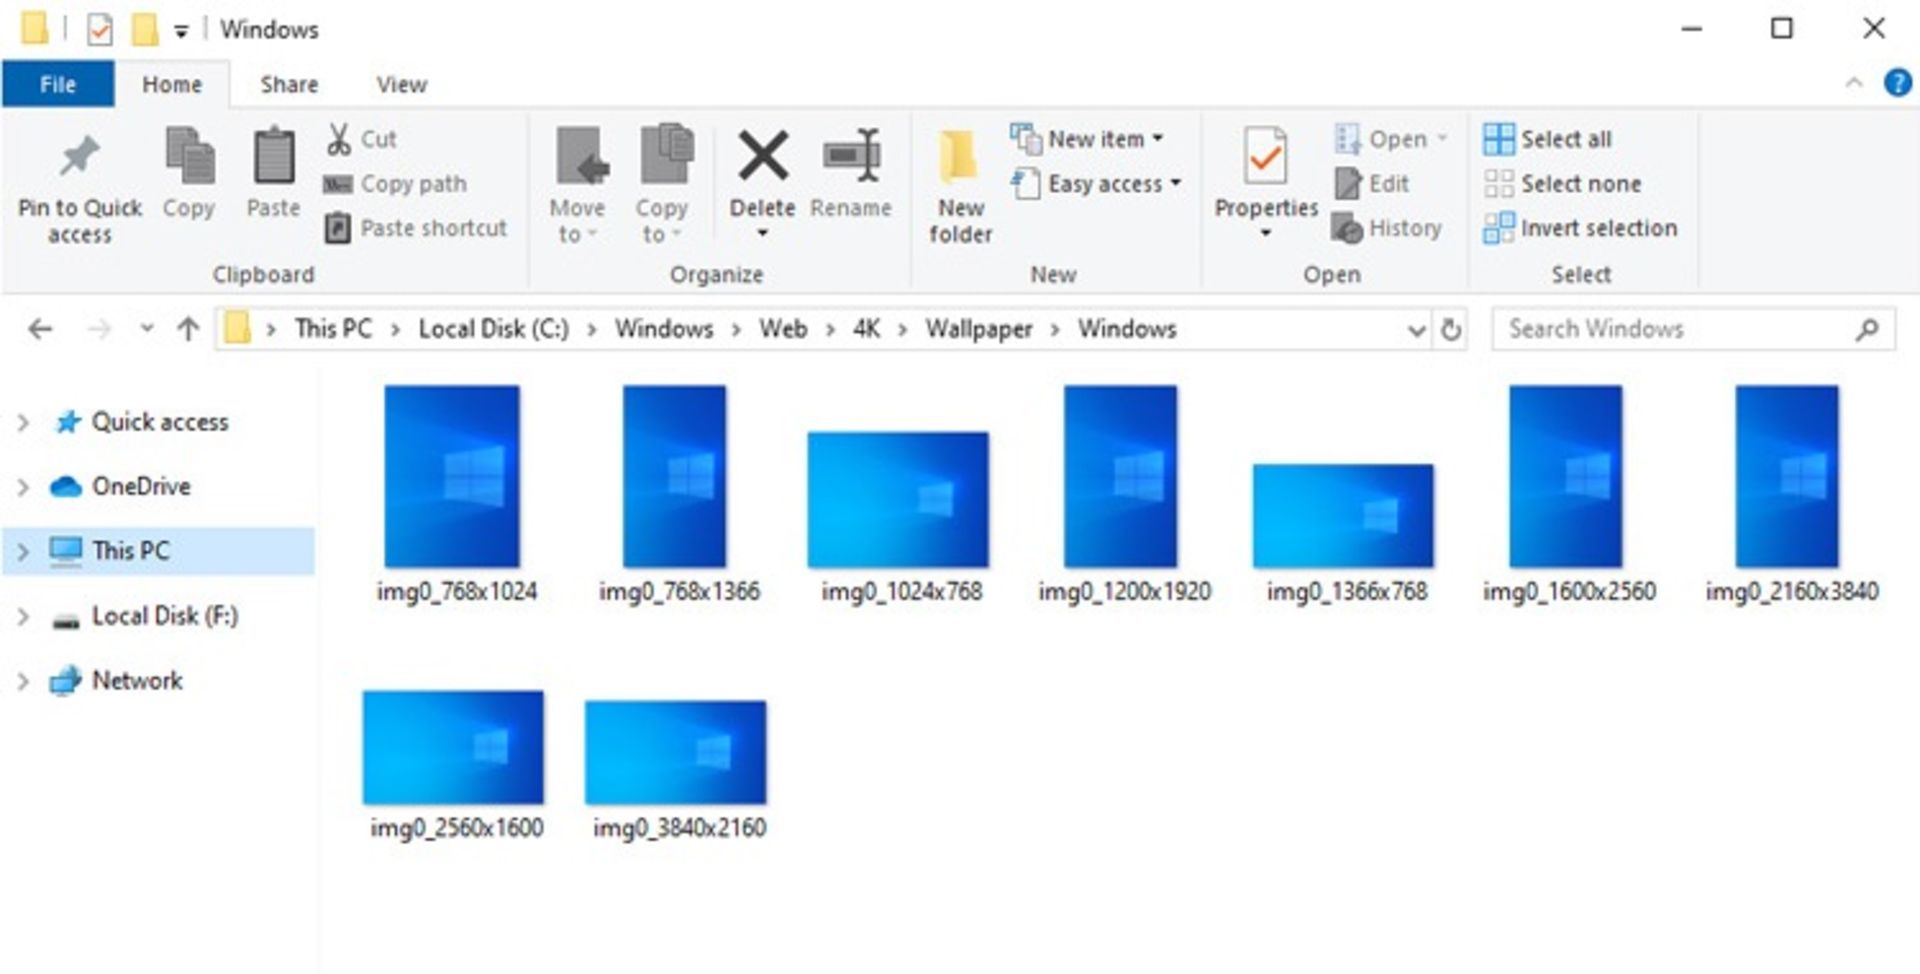Click the Edit button in ribbon
This screenshot has height=974, width=1920.
[x=1372, y=184]
